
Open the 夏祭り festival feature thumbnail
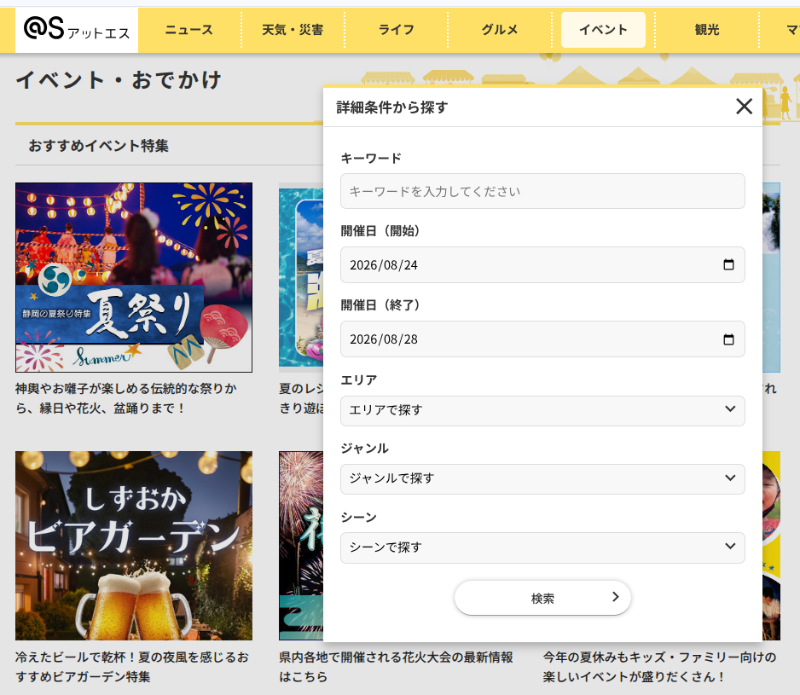(134, 278)
